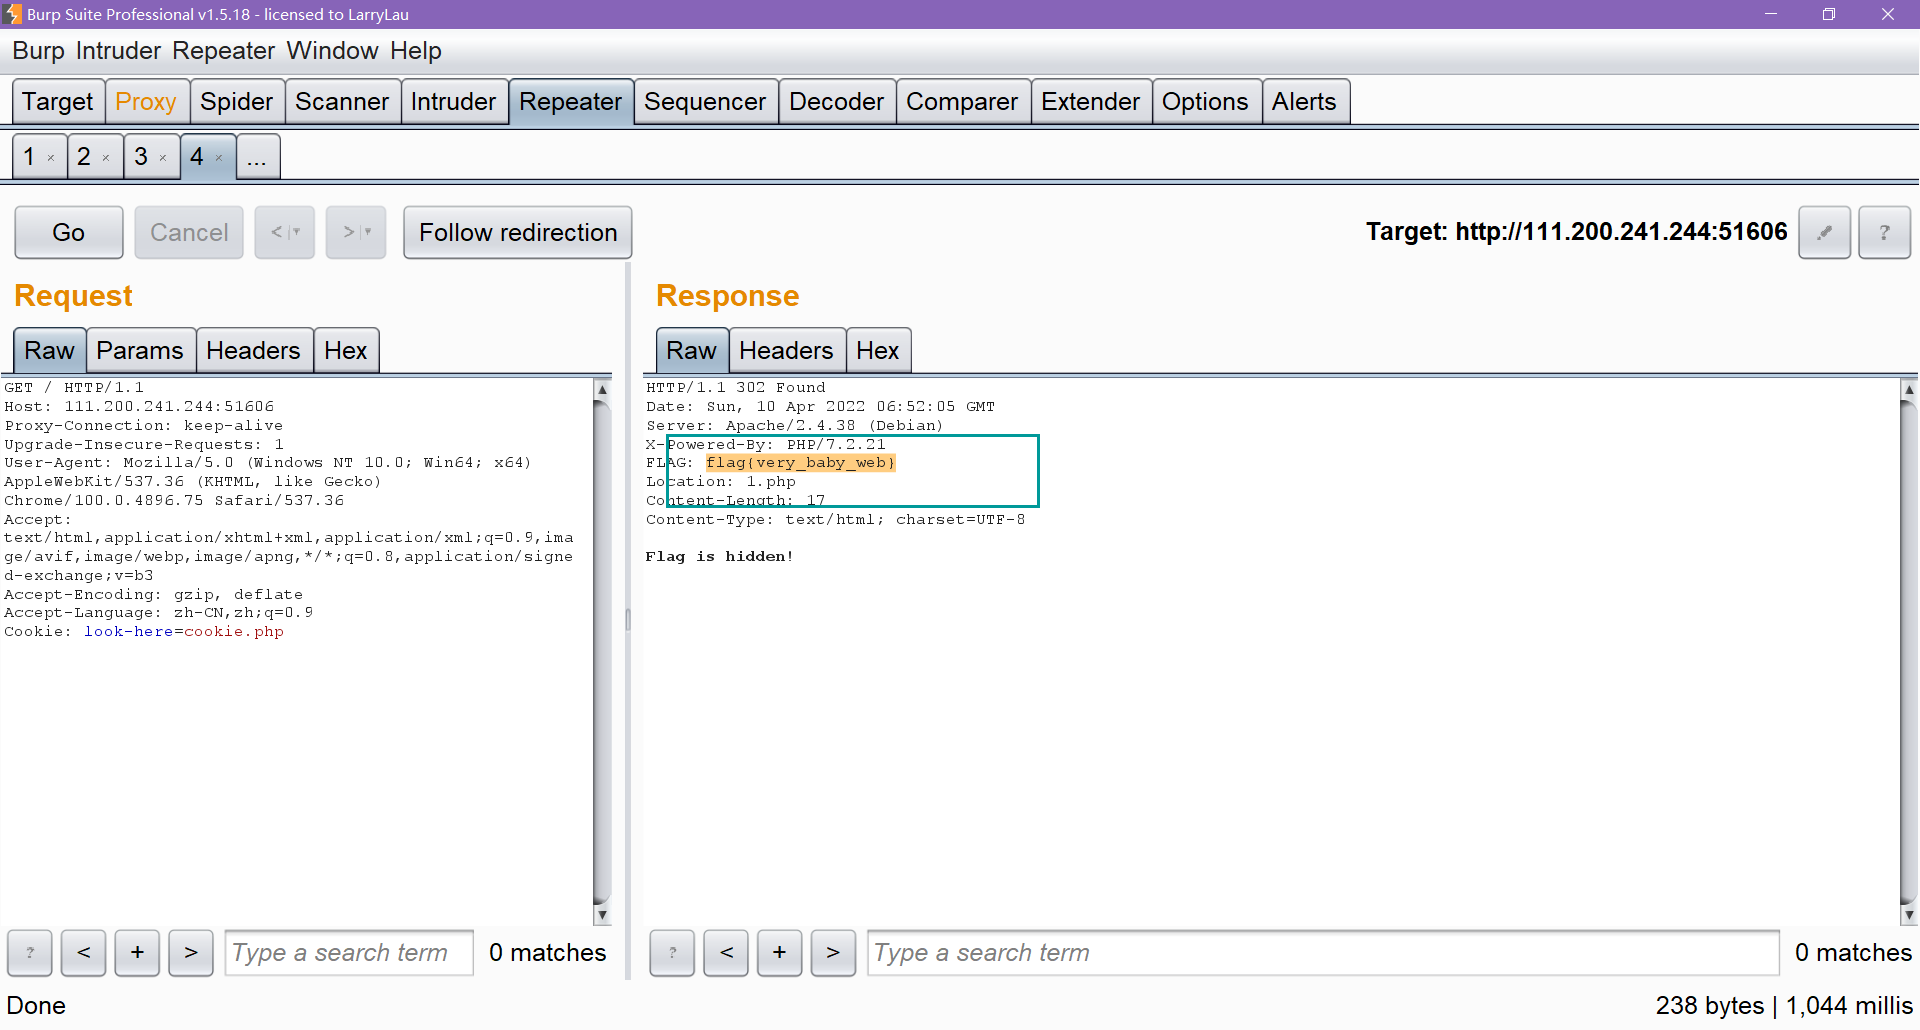Click the edit target pencil icon
The image size is (1920, 1030).
(x=1824, y=232)
